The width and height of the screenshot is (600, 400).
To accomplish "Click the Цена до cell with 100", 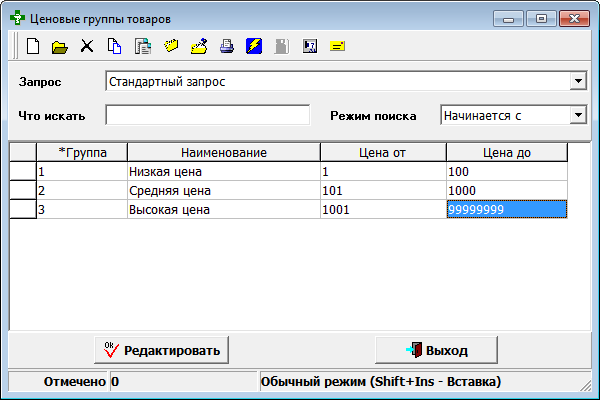I will coord(507,171).
